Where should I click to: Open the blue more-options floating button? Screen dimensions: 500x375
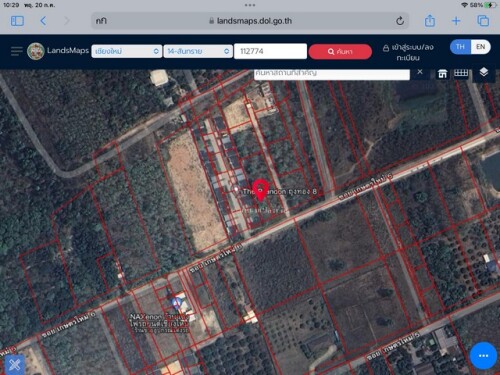tap(483, 356)
